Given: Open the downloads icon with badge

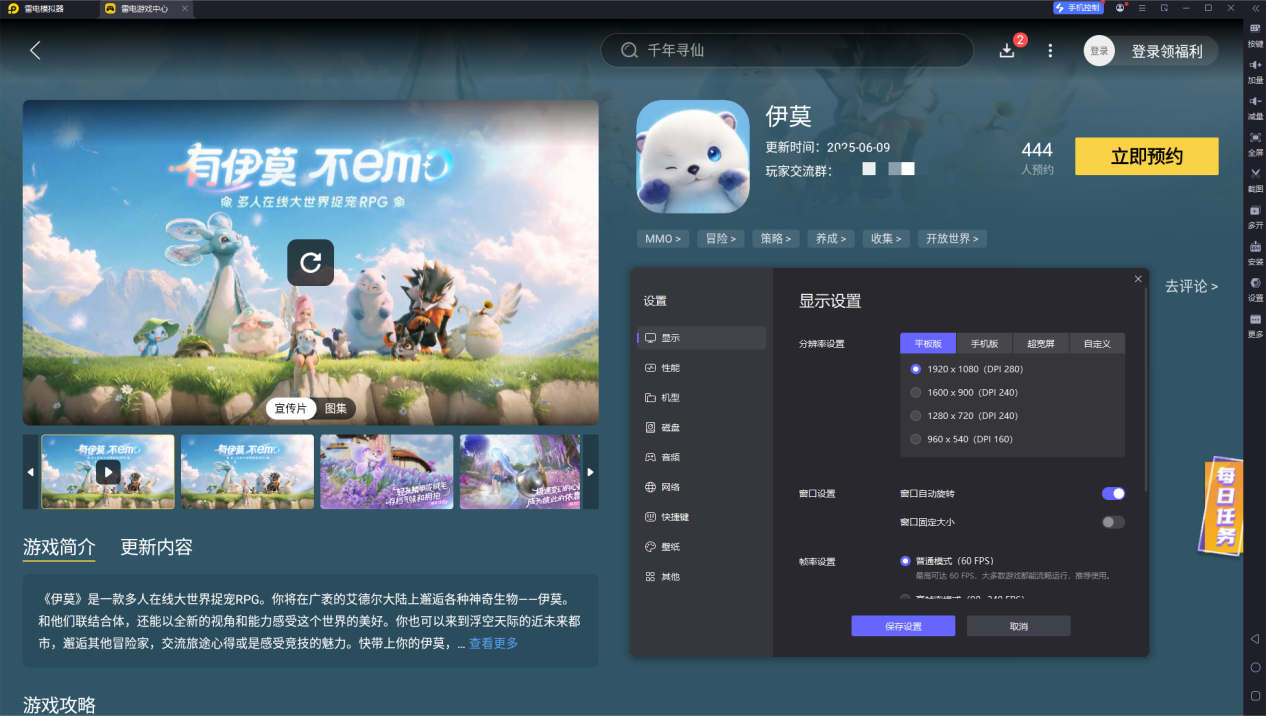Looking at the screenshot, I should [1007, 50].
